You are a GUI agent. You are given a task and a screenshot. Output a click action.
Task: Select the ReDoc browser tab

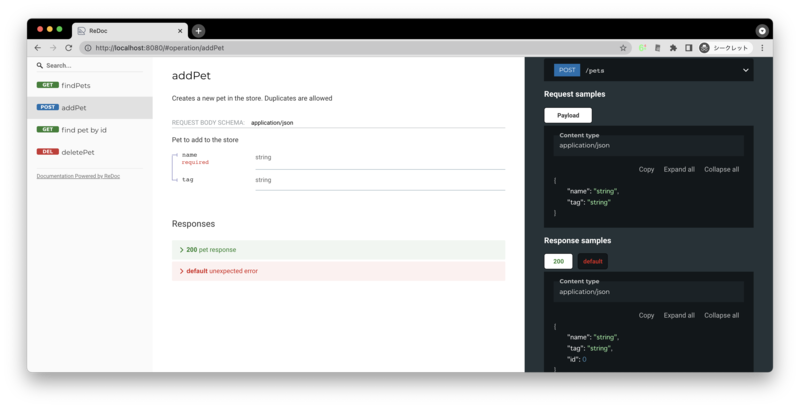tap(130, 31)
